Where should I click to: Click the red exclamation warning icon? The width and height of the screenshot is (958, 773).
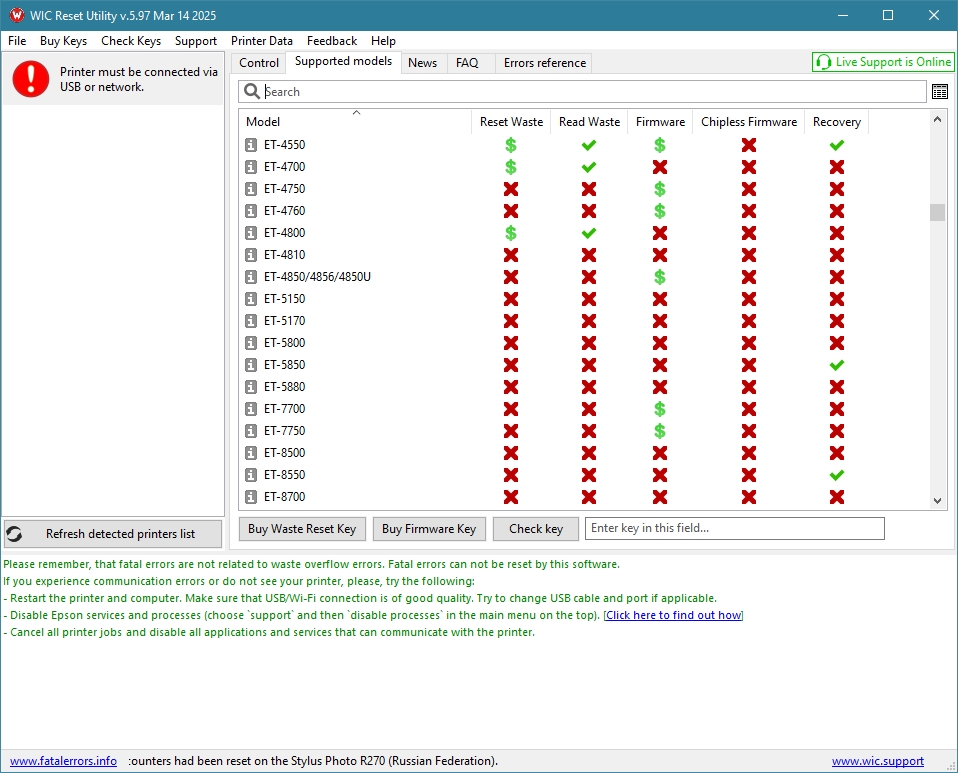click(x=31, y=79)
